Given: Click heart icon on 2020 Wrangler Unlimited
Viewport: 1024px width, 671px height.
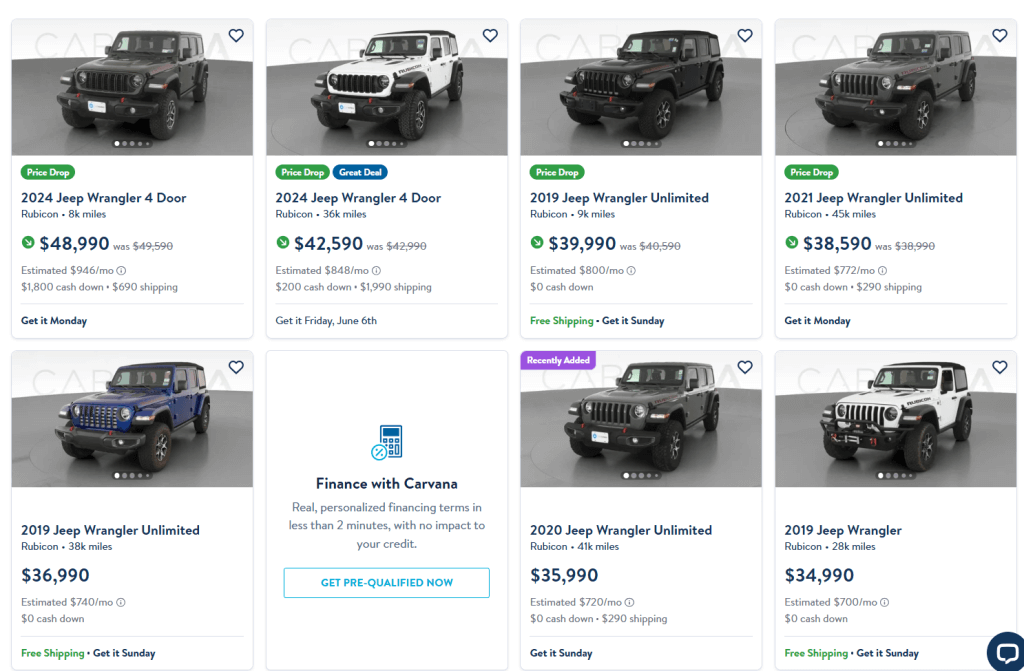Looking at the screenshot, I should [x=745, y=367].
